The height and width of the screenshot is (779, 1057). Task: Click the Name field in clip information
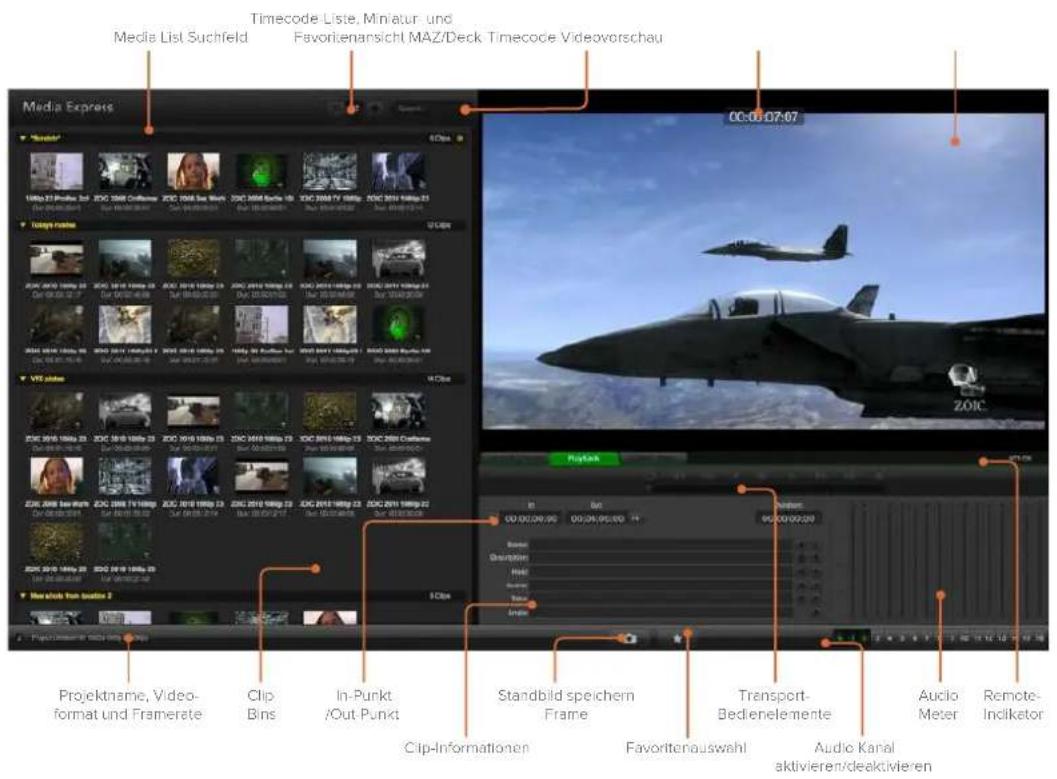pyautogui.click(x=661, y=544)
